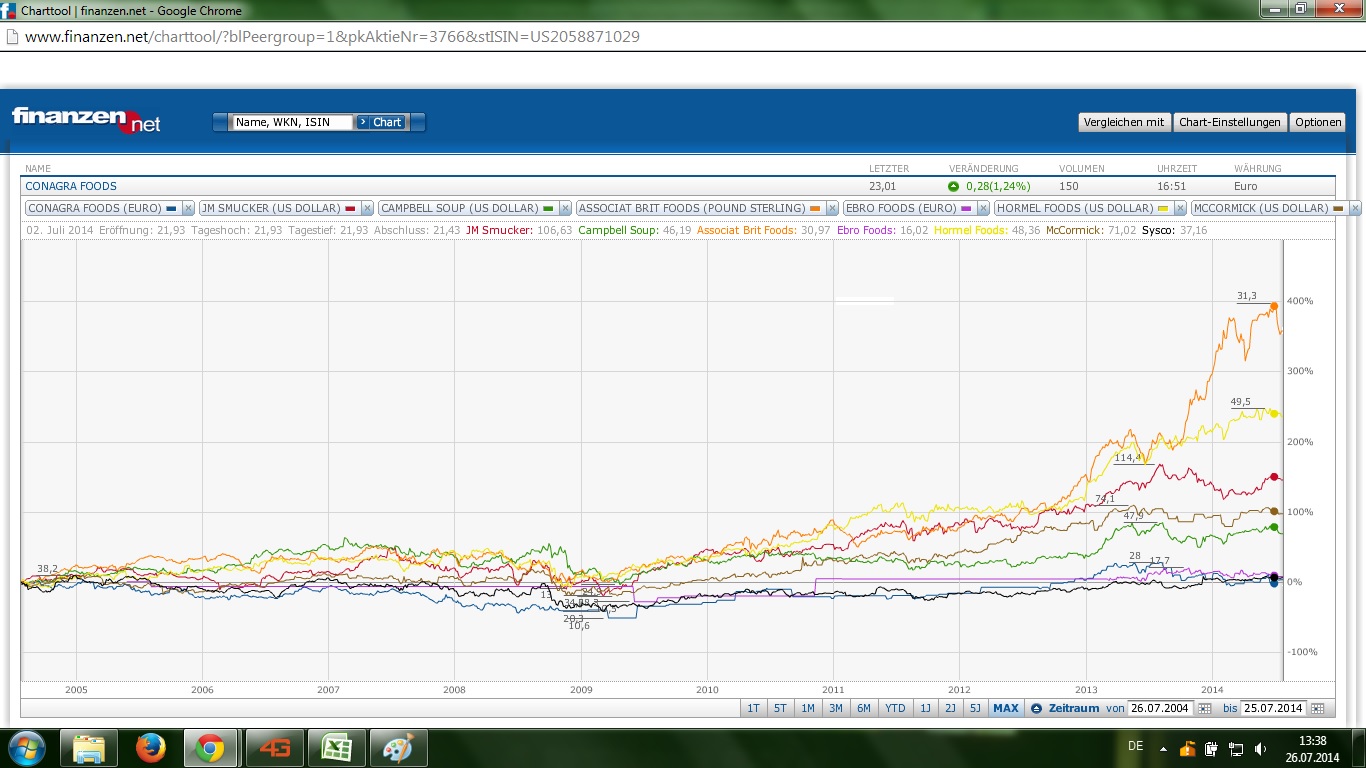Open Firefox from the taskbar

(x=150, y=747)
